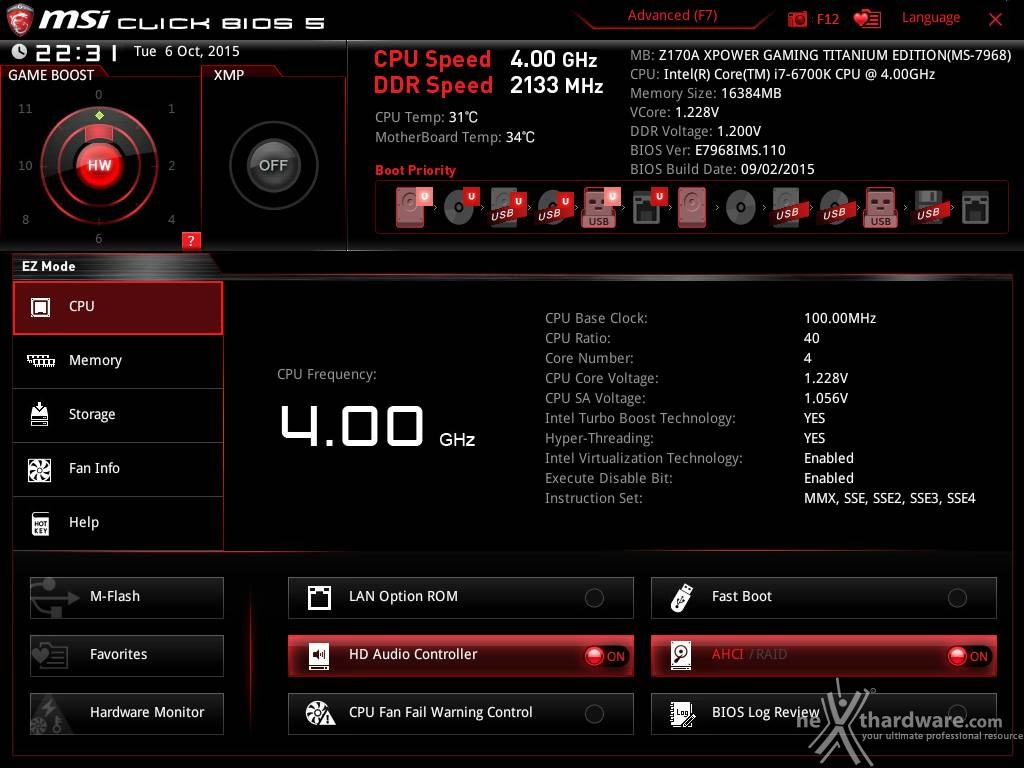This screenshot has width=1024, height=768.
Task: Click the Boot Priority heading
Action: [415, 170]
